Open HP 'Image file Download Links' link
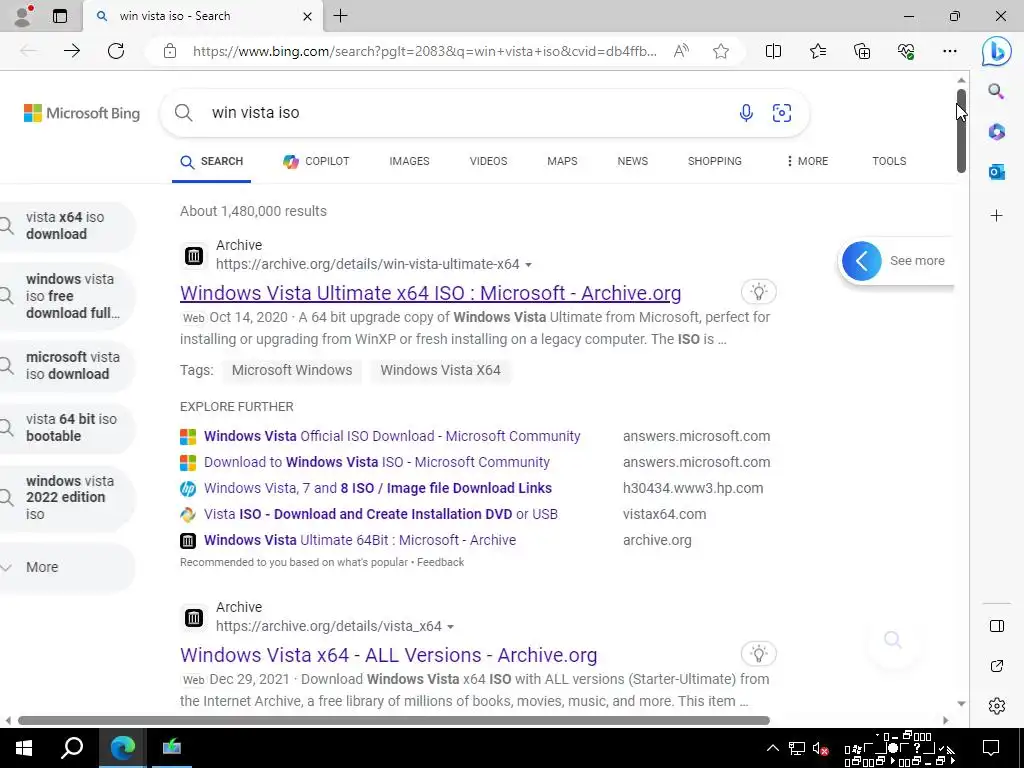 click(377, 488)
